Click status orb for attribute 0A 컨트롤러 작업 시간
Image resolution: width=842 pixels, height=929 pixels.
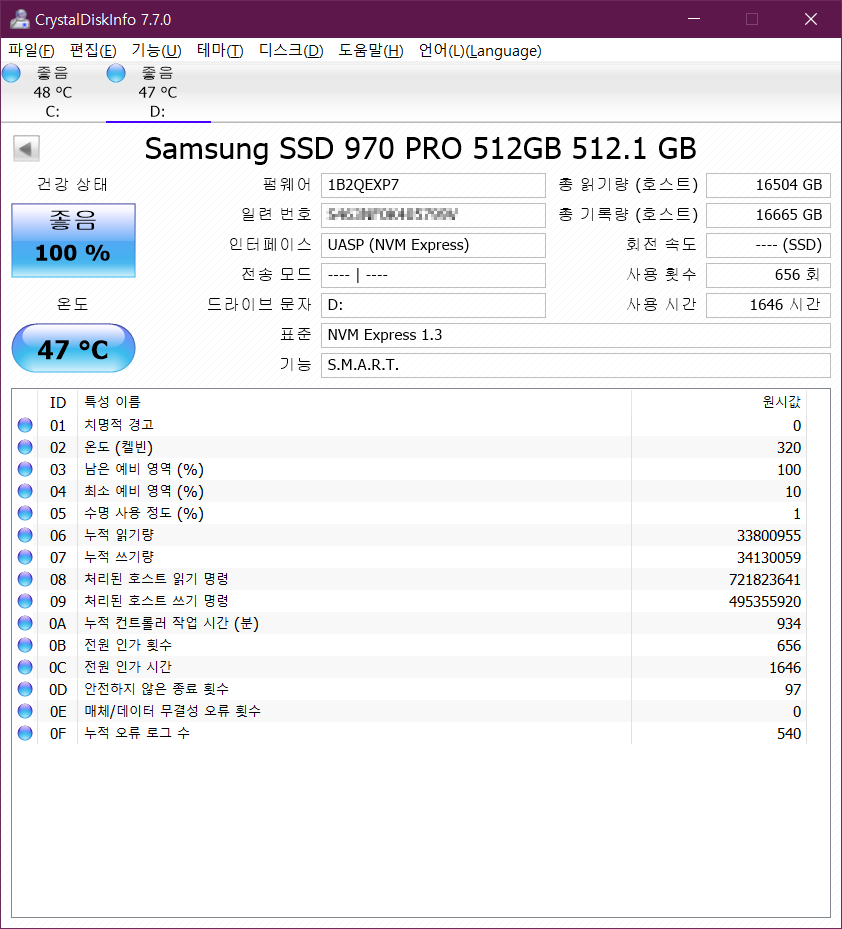[25, 623]
